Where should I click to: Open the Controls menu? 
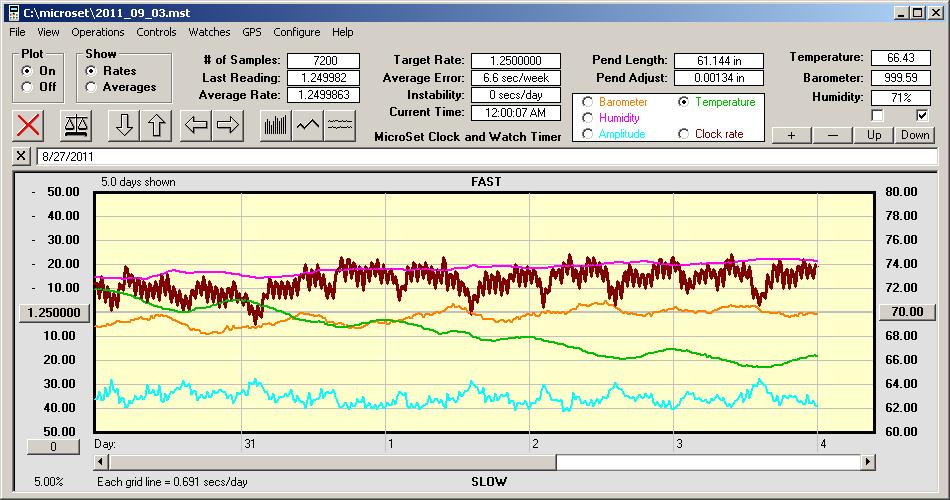156,32
